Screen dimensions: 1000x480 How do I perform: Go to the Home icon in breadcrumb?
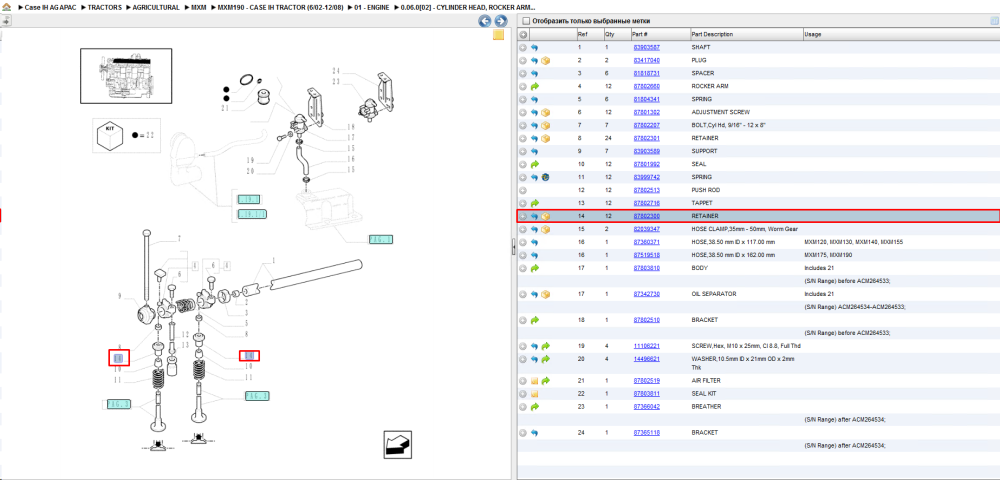(7, 7)
